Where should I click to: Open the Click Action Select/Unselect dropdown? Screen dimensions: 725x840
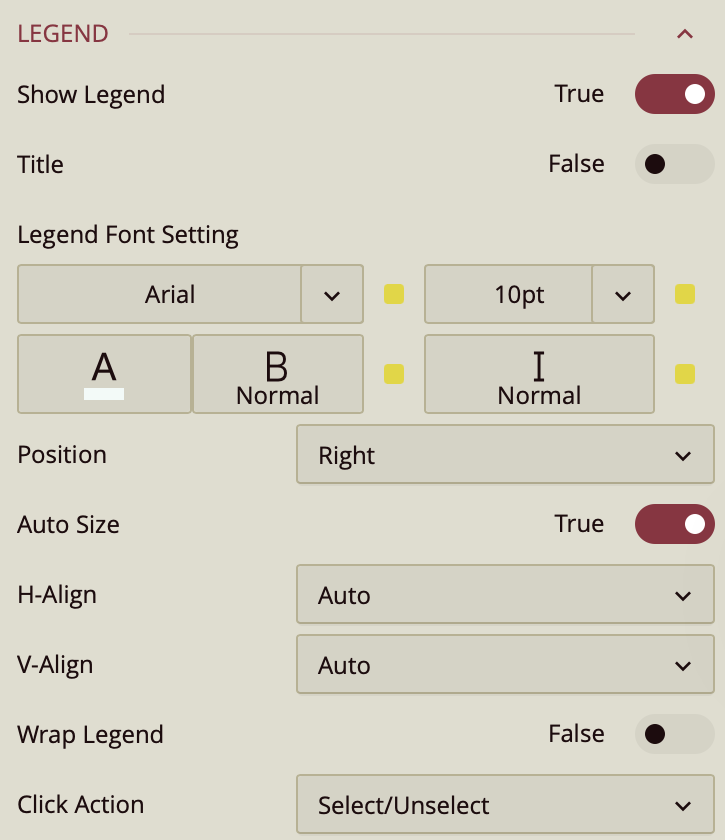(x=505, y=805)
